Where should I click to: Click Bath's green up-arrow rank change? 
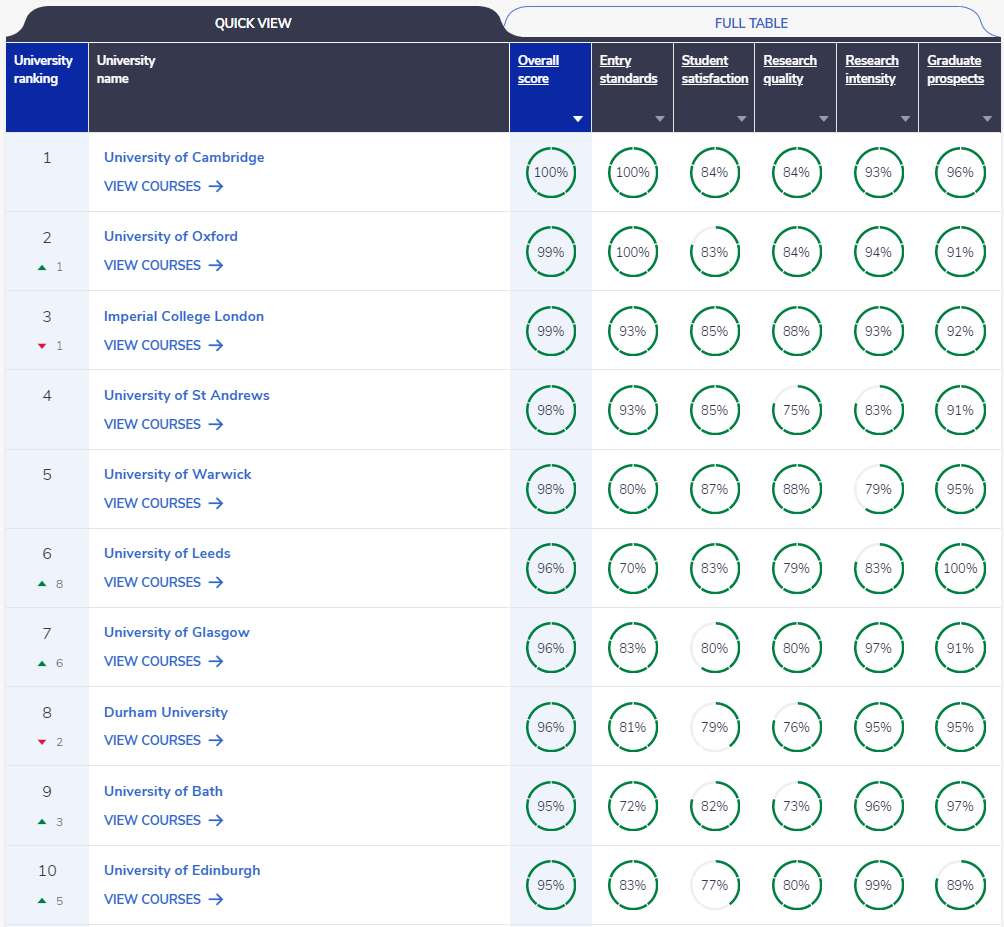tap(42, 821)
